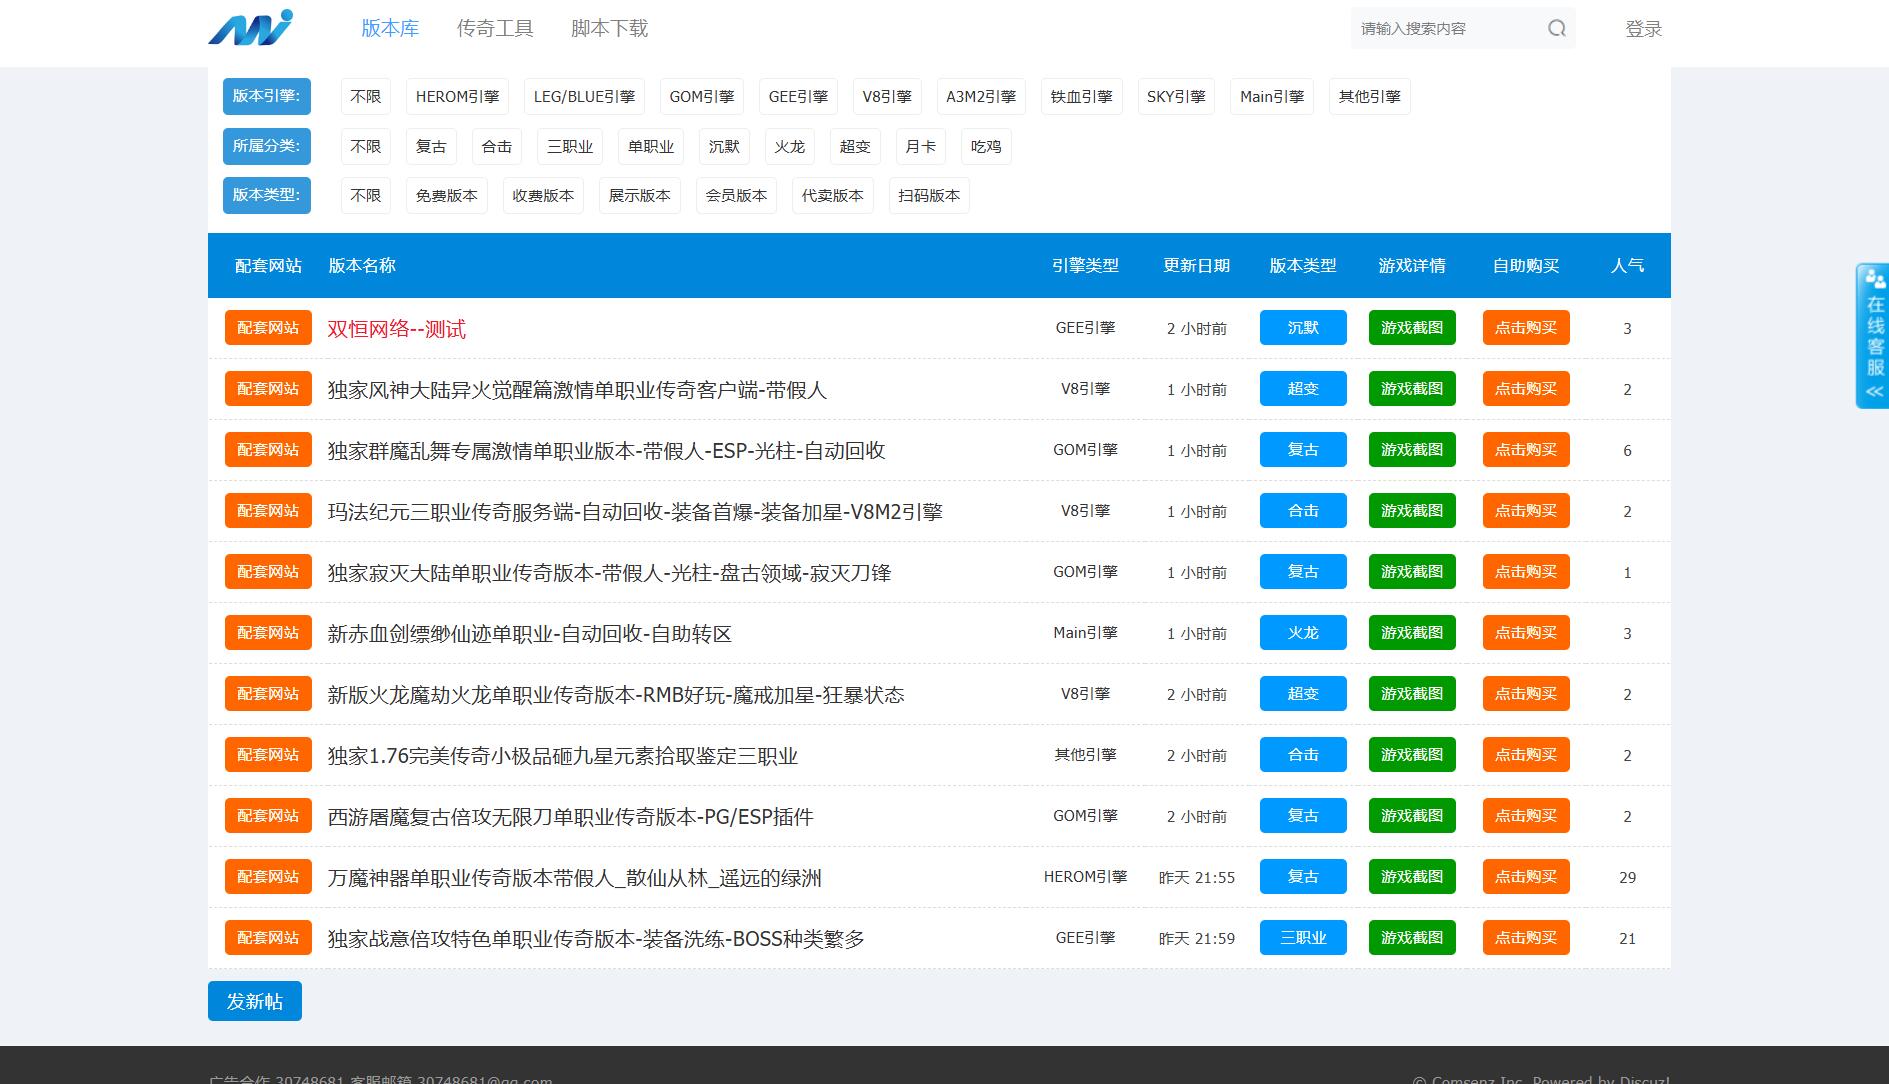1889x1084 pixels.
Task: Click 点击购买 for 万魔神器 row
Action: pyautogui.click(x=1525, y=877)
